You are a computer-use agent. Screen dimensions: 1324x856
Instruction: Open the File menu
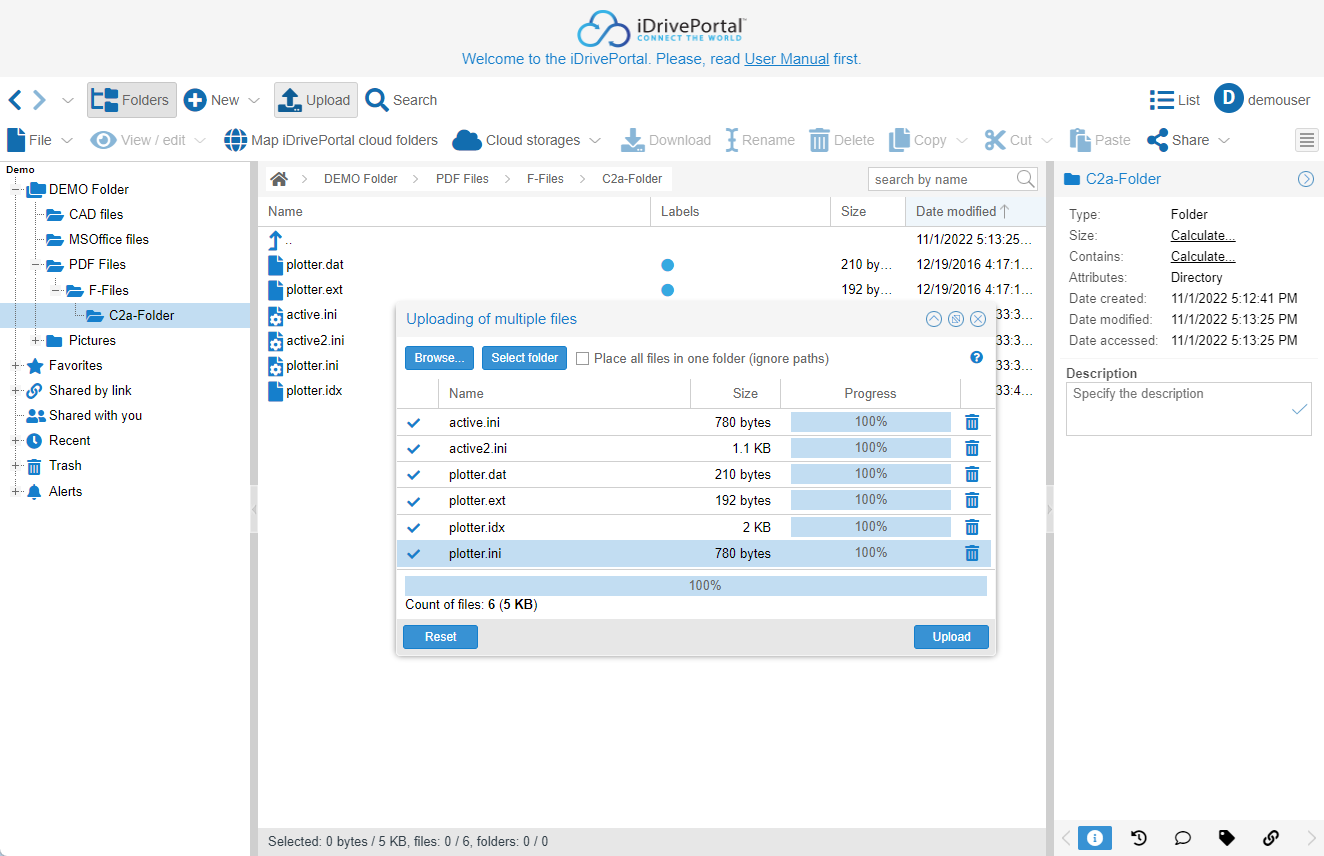click(x=40, y=140)
